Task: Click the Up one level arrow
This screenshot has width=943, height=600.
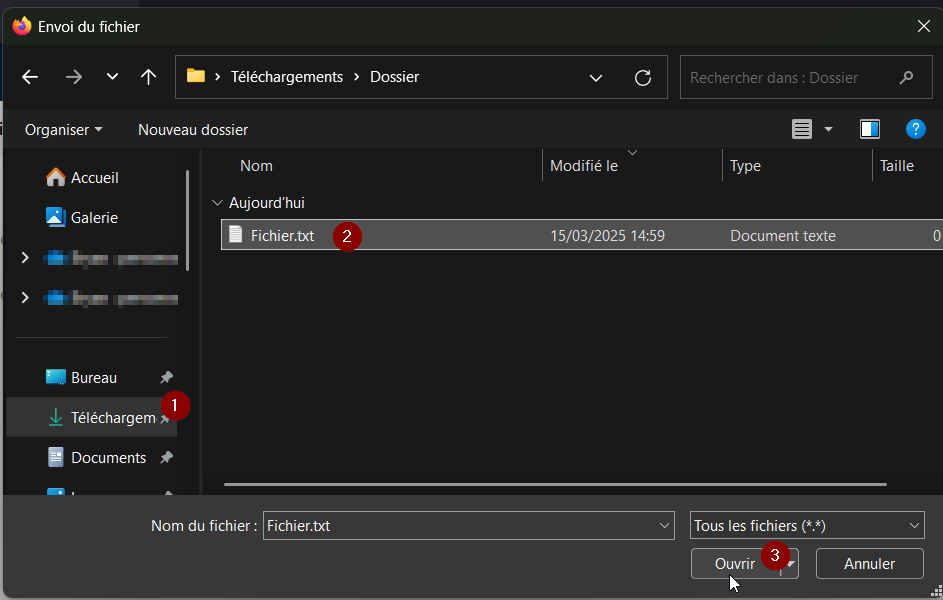Action: tap(148, 77)
